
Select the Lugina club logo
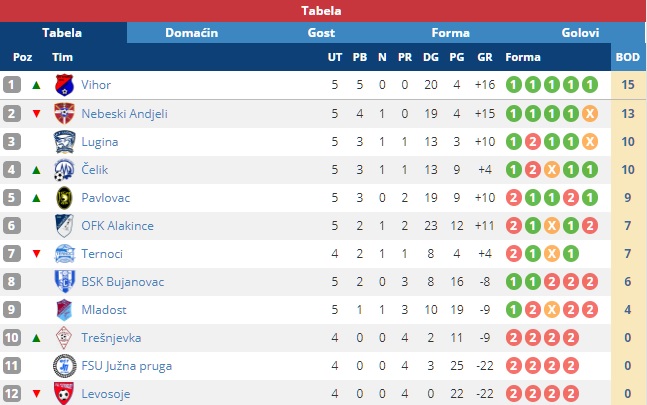point(64,141)
